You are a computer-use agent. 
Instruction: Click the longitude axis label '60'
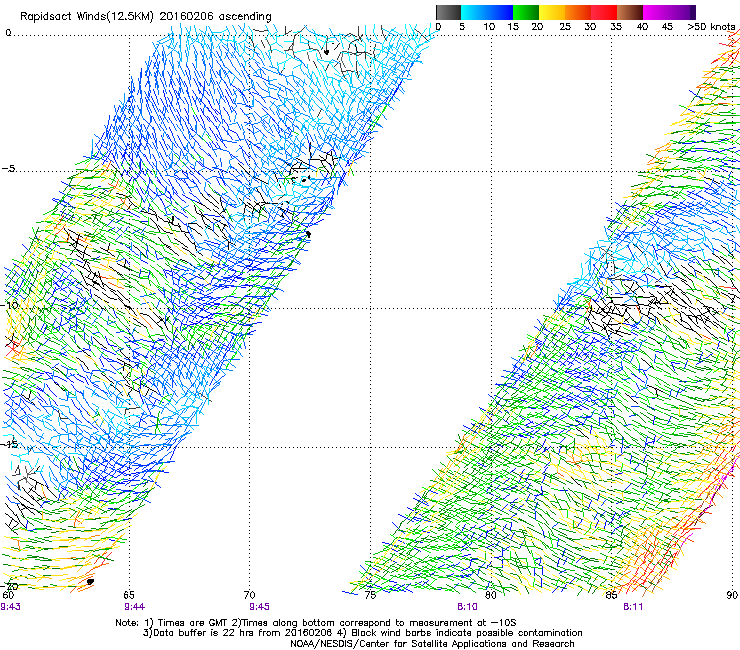coord(8,595)
